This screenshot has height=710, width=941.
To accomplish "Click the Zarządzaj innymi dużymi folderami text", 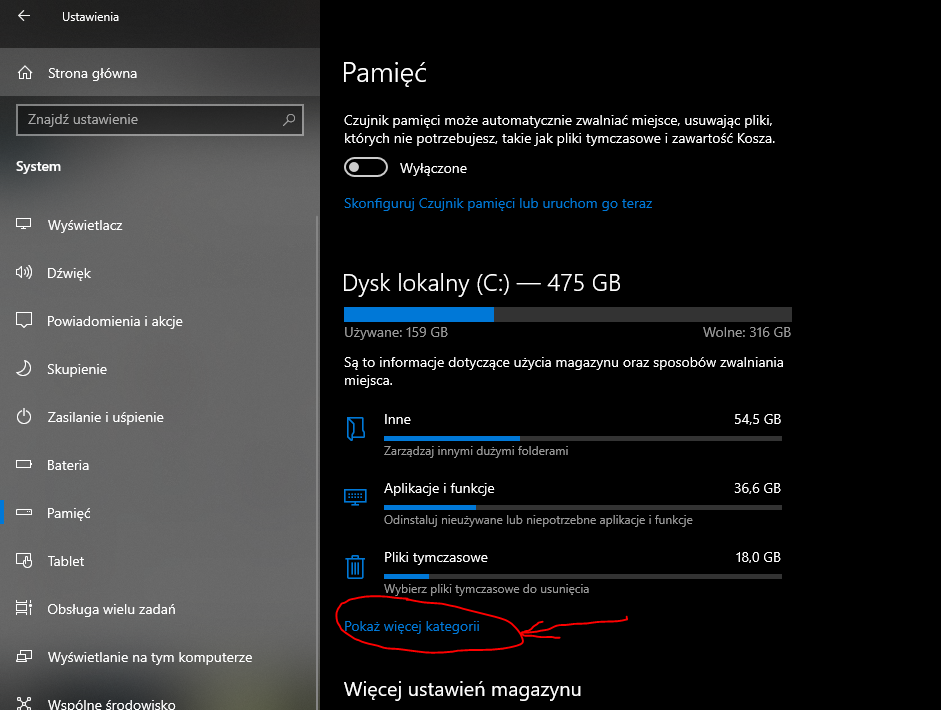I will click(x=476, y=451).
